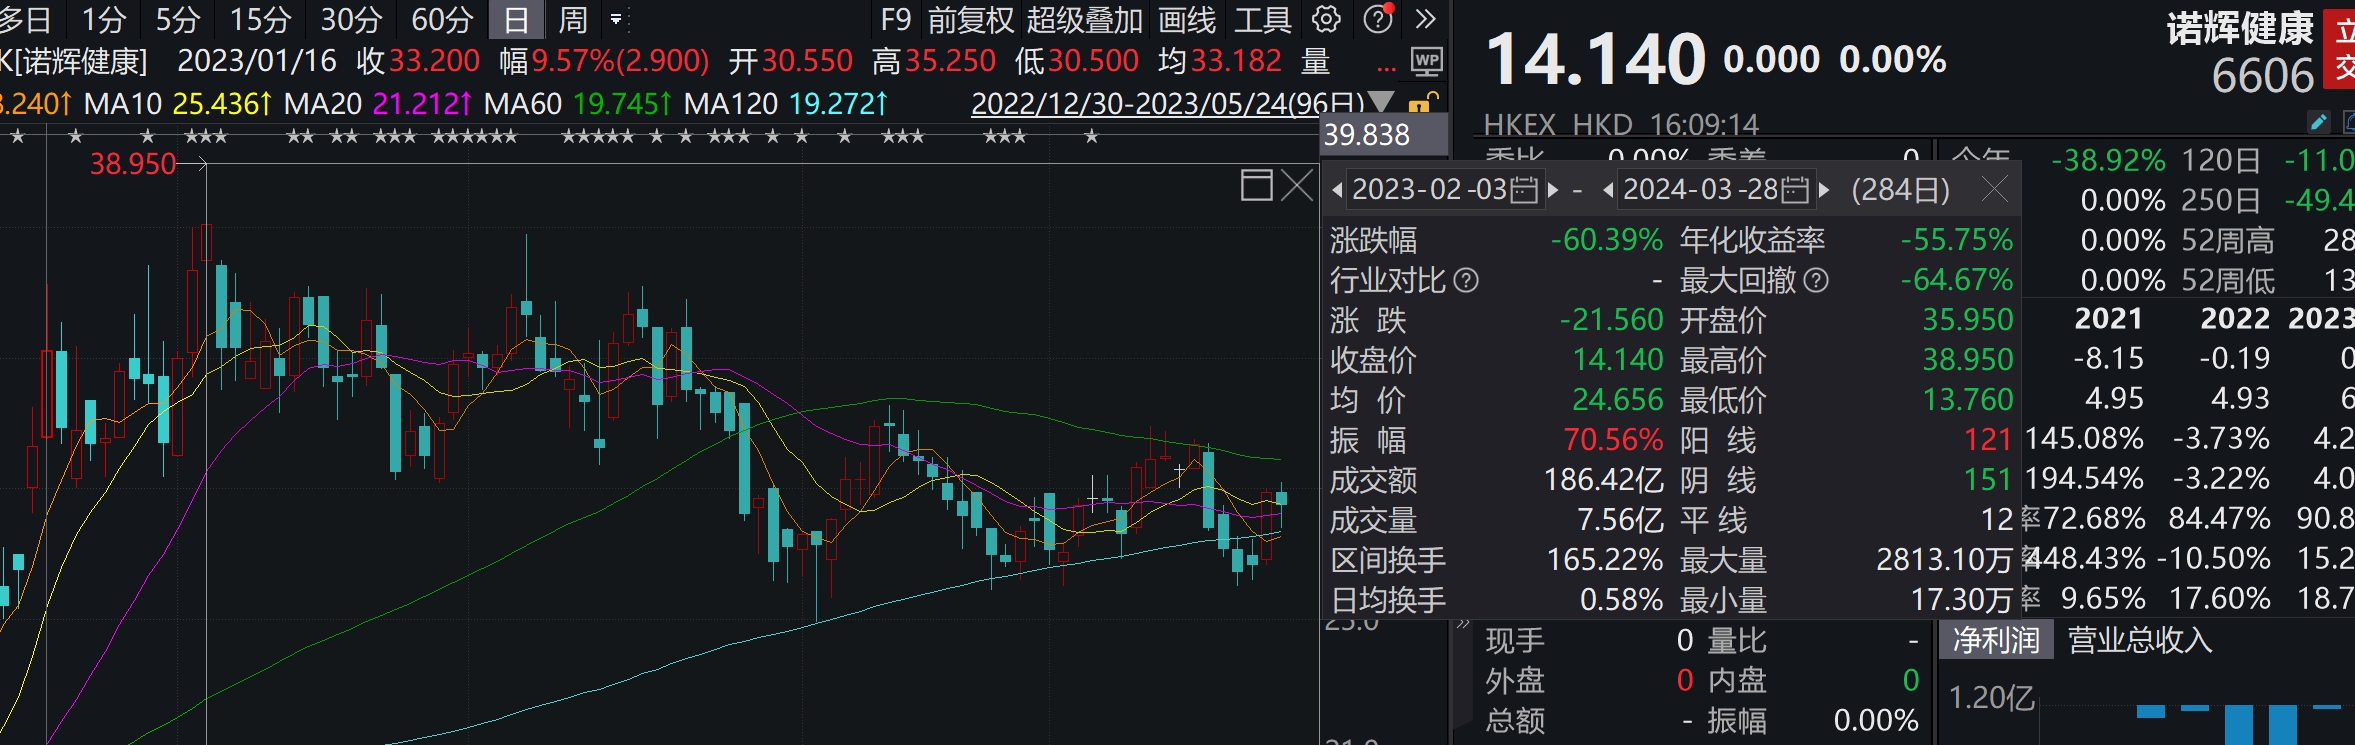Viewport: 2355px width, 745px height.
Task: Open the period selector dropdown after 周
Action: (616, 19)
